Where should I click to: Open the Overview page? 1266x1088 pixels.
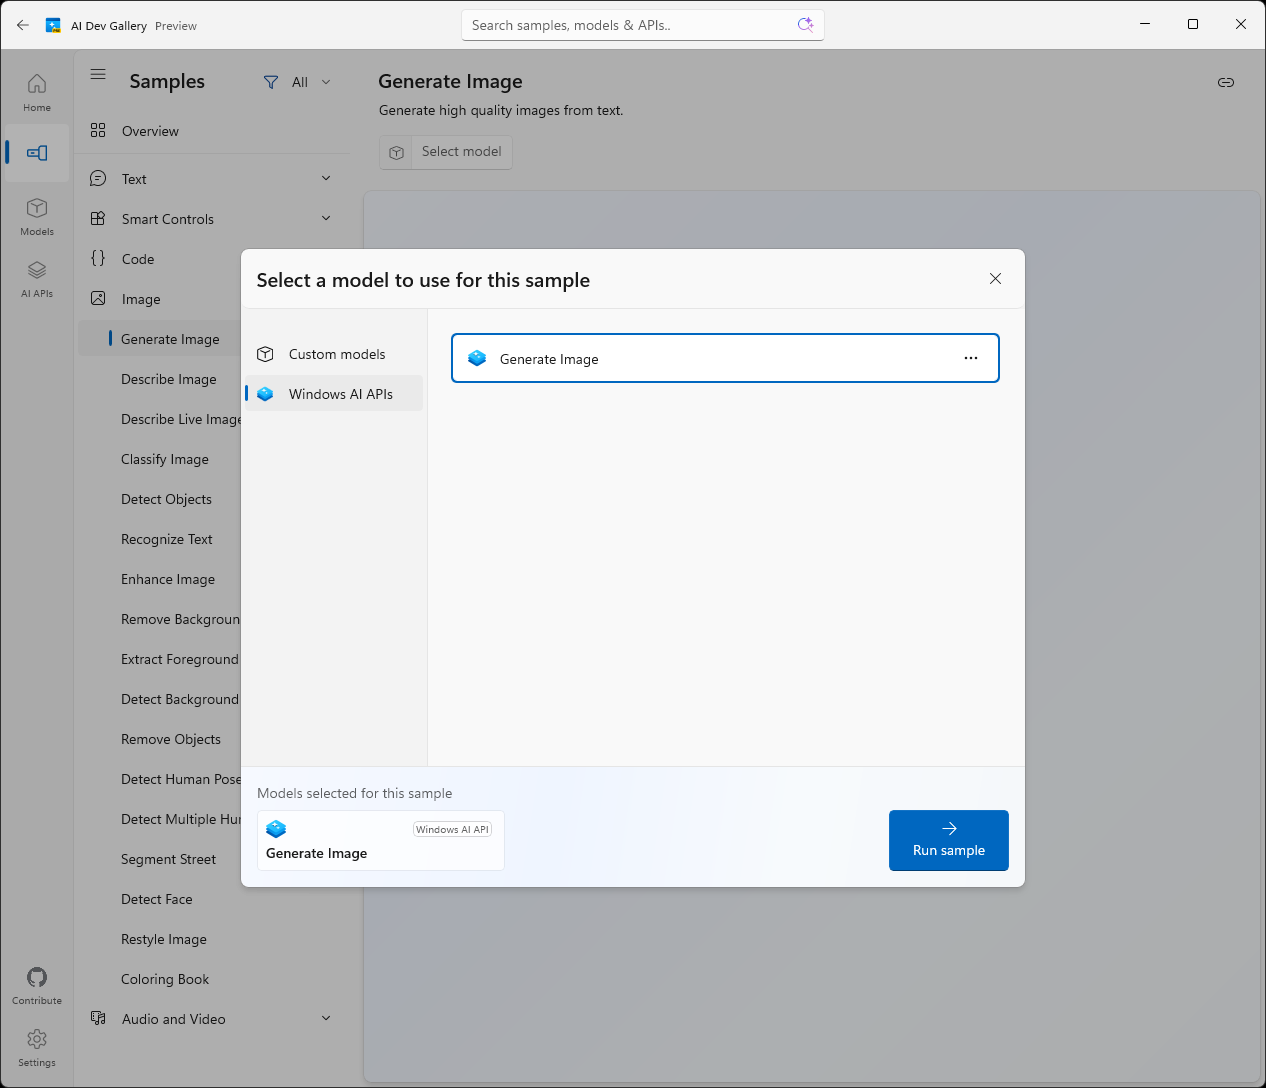tap(150, 131)
